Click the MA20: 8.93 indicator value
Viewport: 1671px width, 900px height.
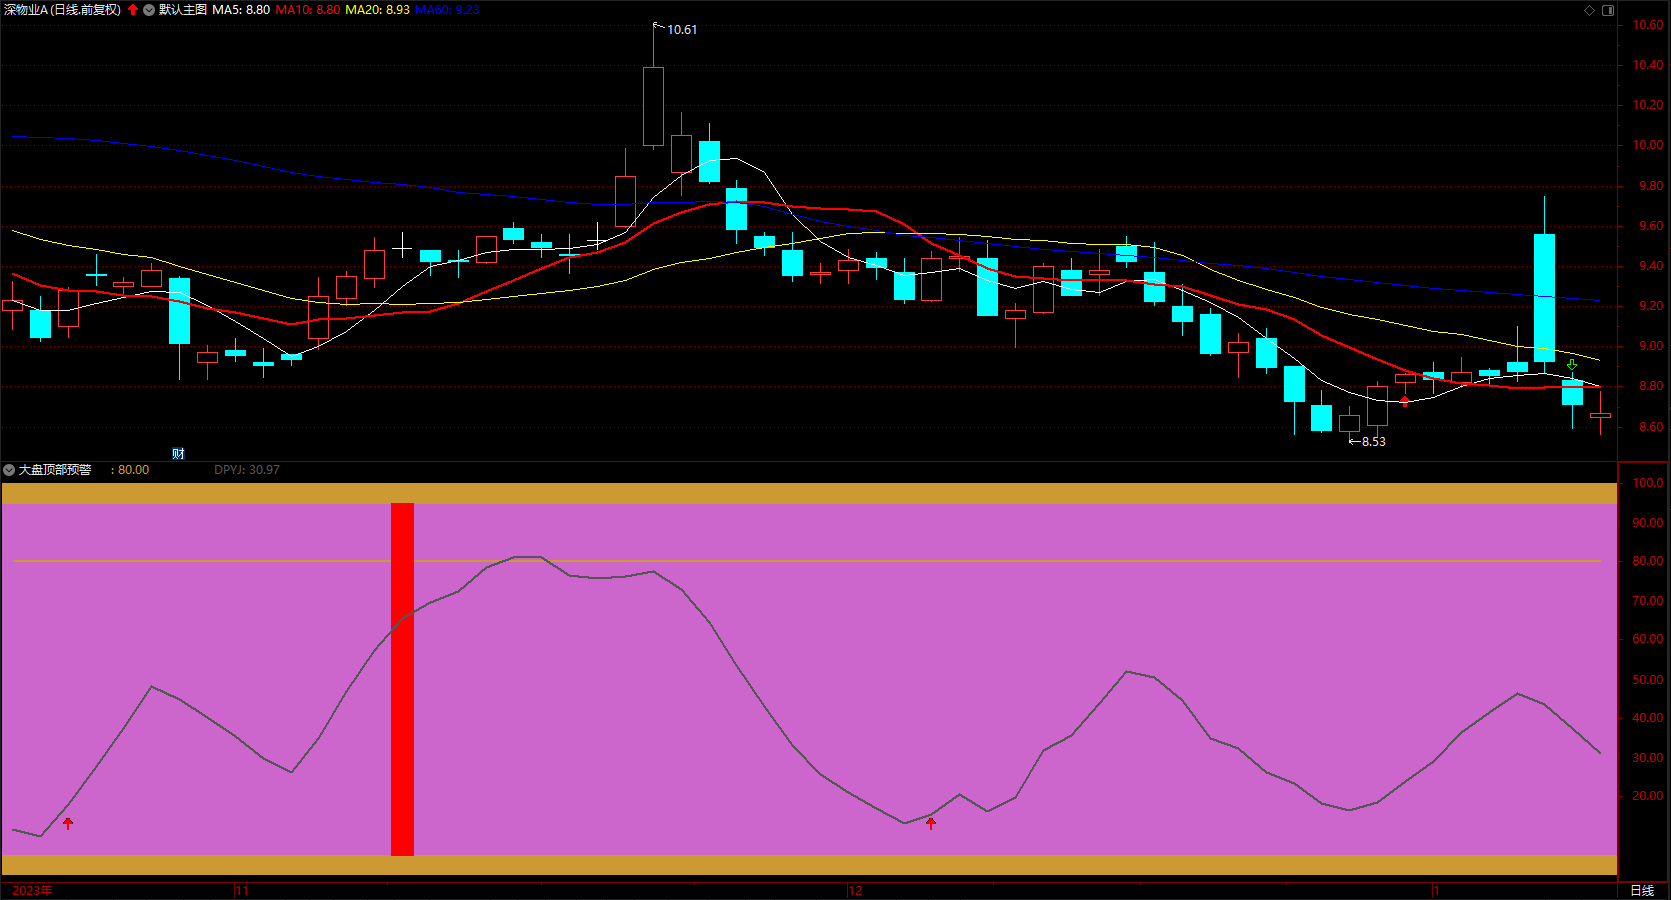point(378,10)
